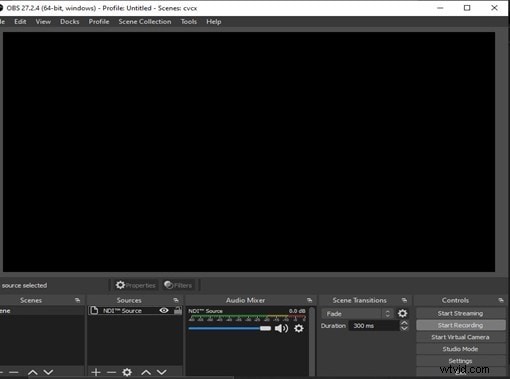The height and width of the screenshot is (379, 510).
Task: Increase transition duration with up arrow
Action: (404, 323)
